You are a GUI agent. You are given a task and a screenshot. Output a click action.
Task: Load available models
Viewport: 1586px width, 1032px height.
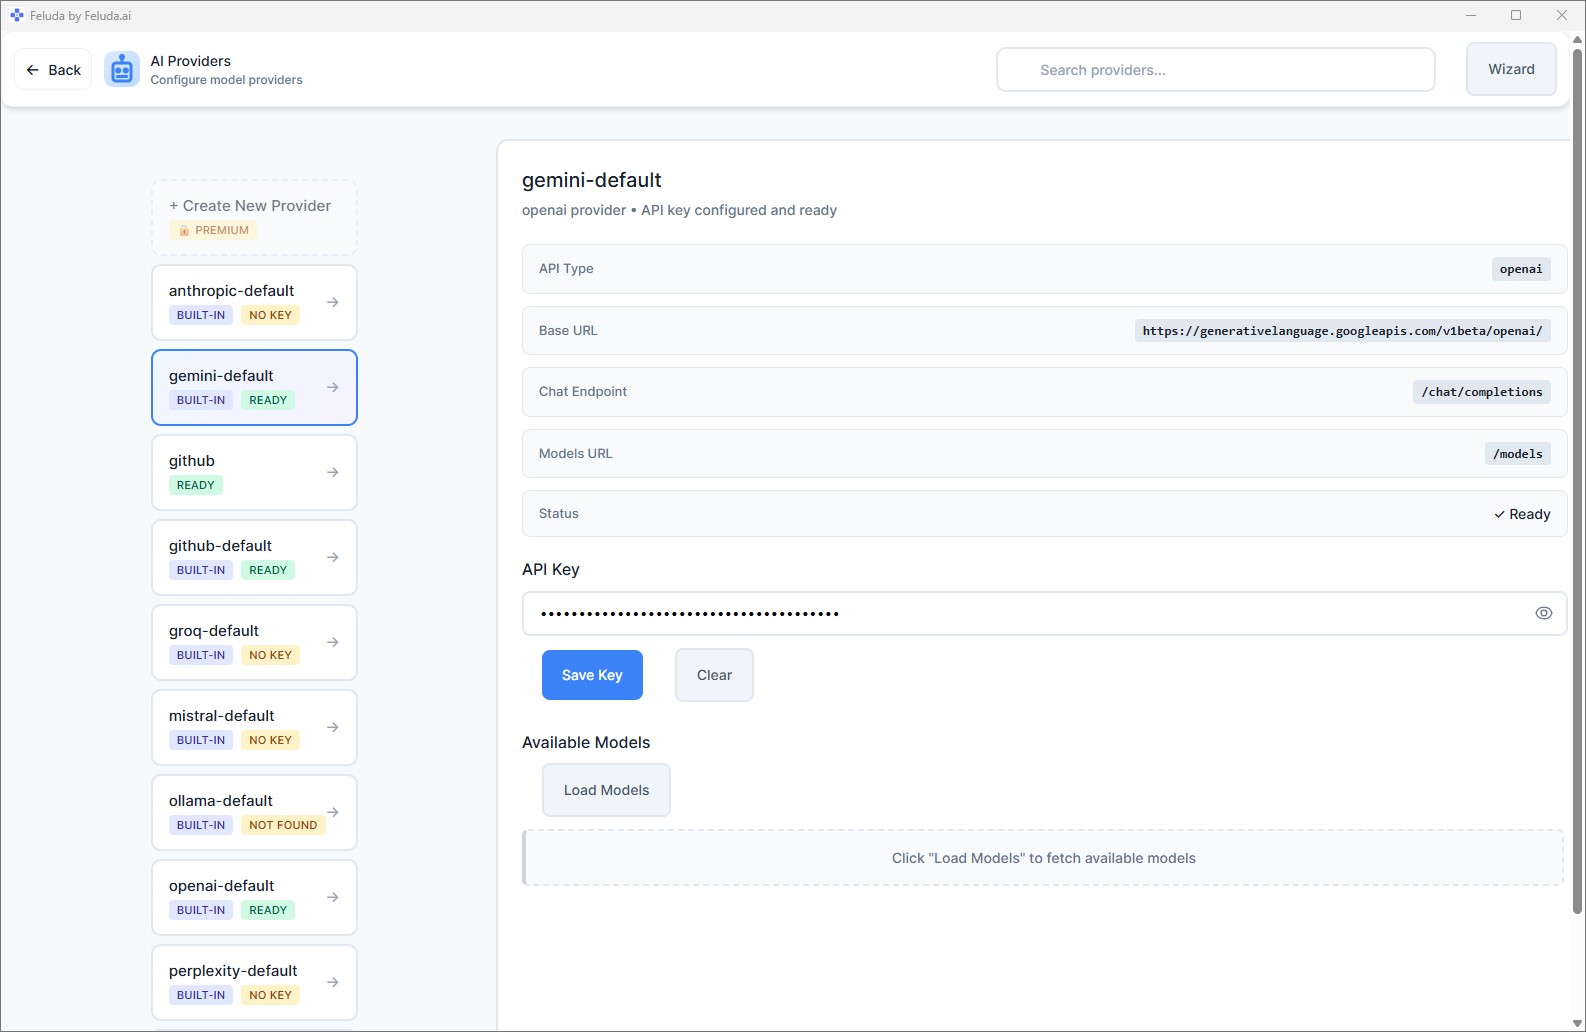click(x=606, y=790)
